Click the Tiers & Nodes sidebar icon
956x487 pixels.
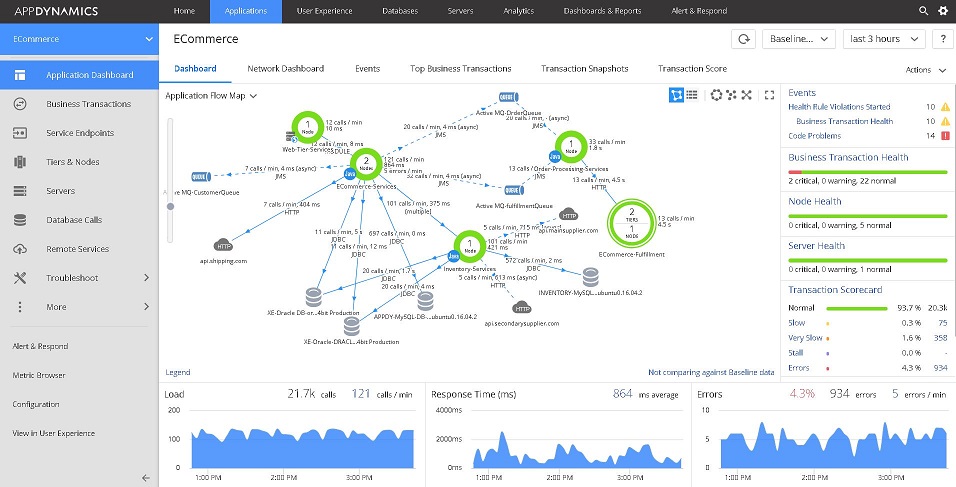click(x=20, y=162)
